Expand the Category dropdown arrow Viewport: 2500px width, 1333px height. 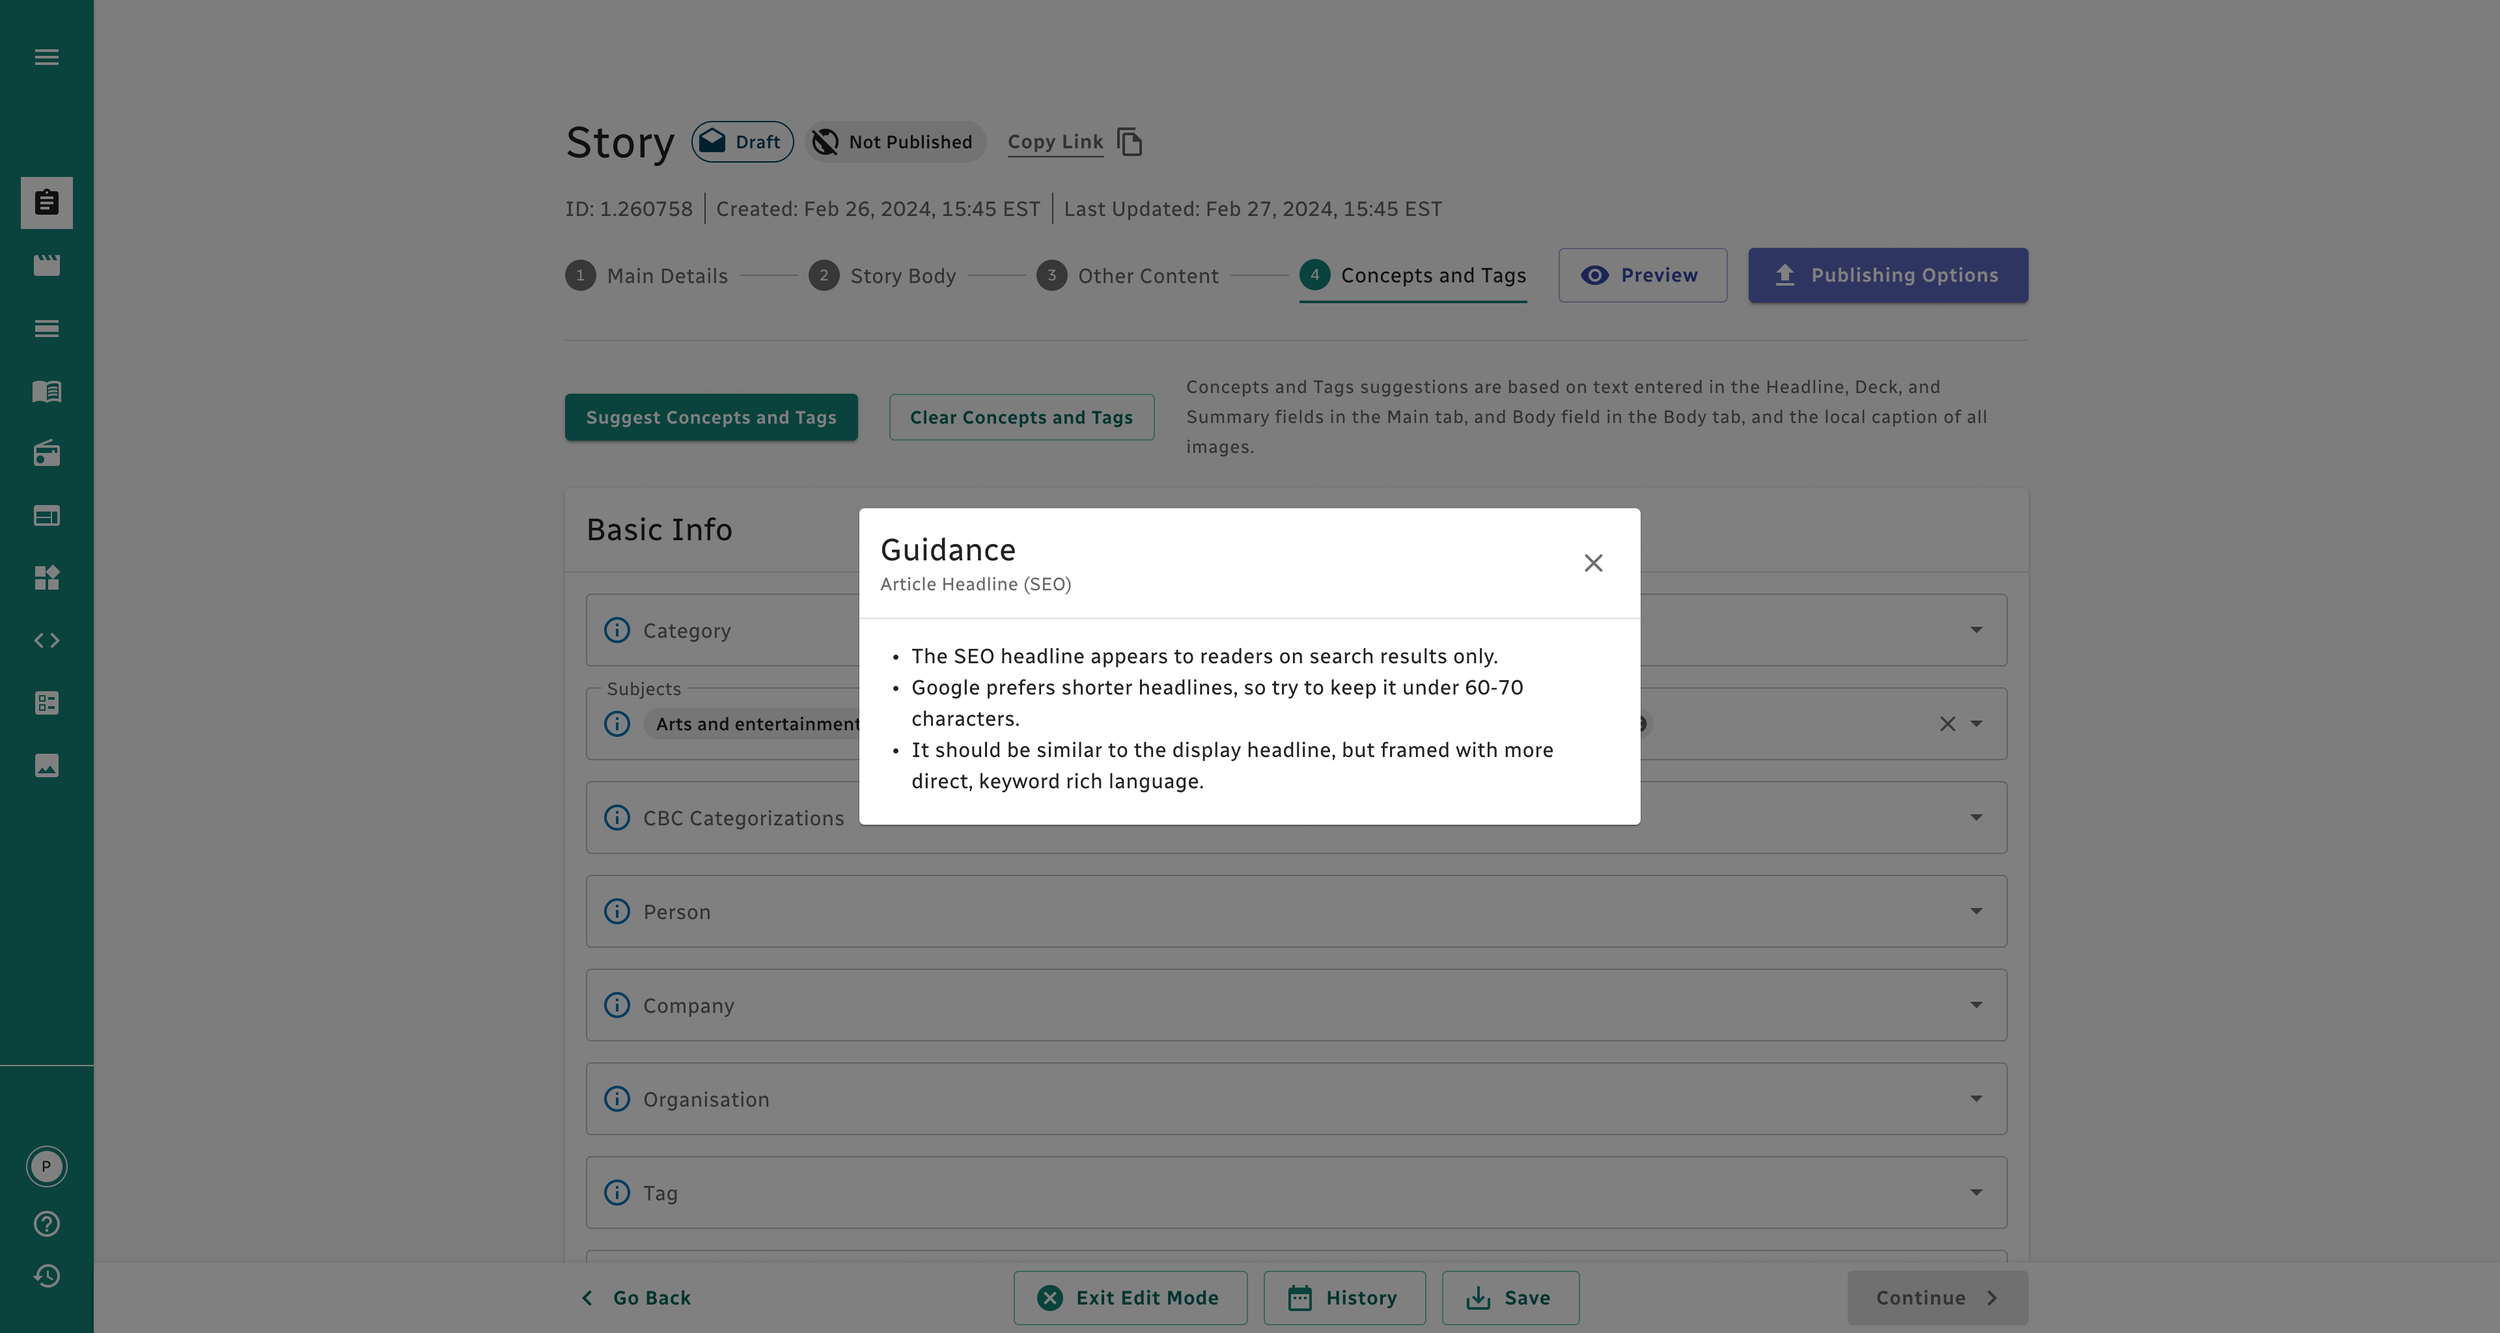[1976, 630]
